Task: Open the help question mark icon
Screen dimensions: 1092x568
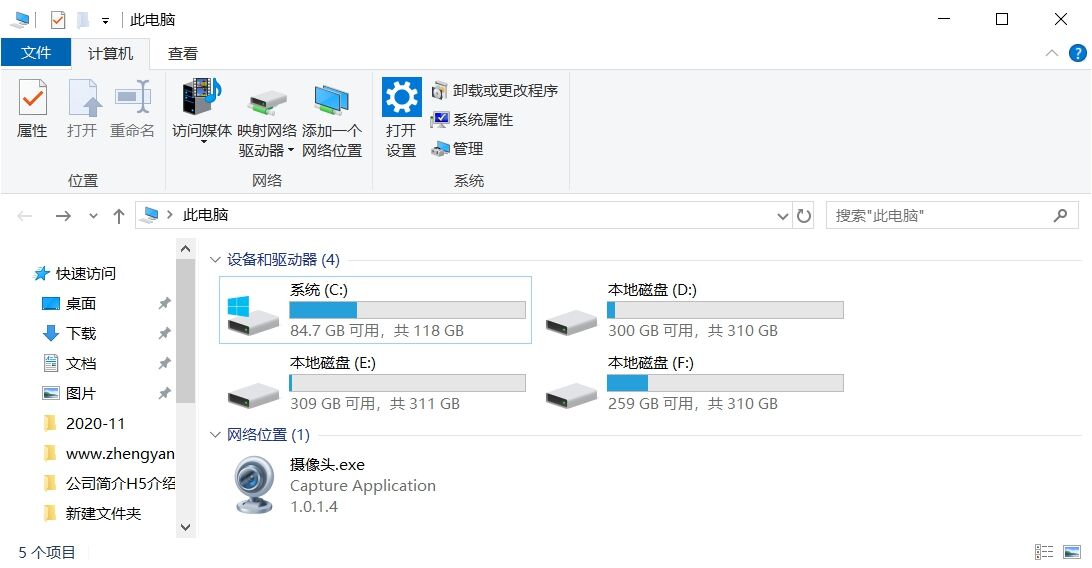Action: pos(1077,53)
